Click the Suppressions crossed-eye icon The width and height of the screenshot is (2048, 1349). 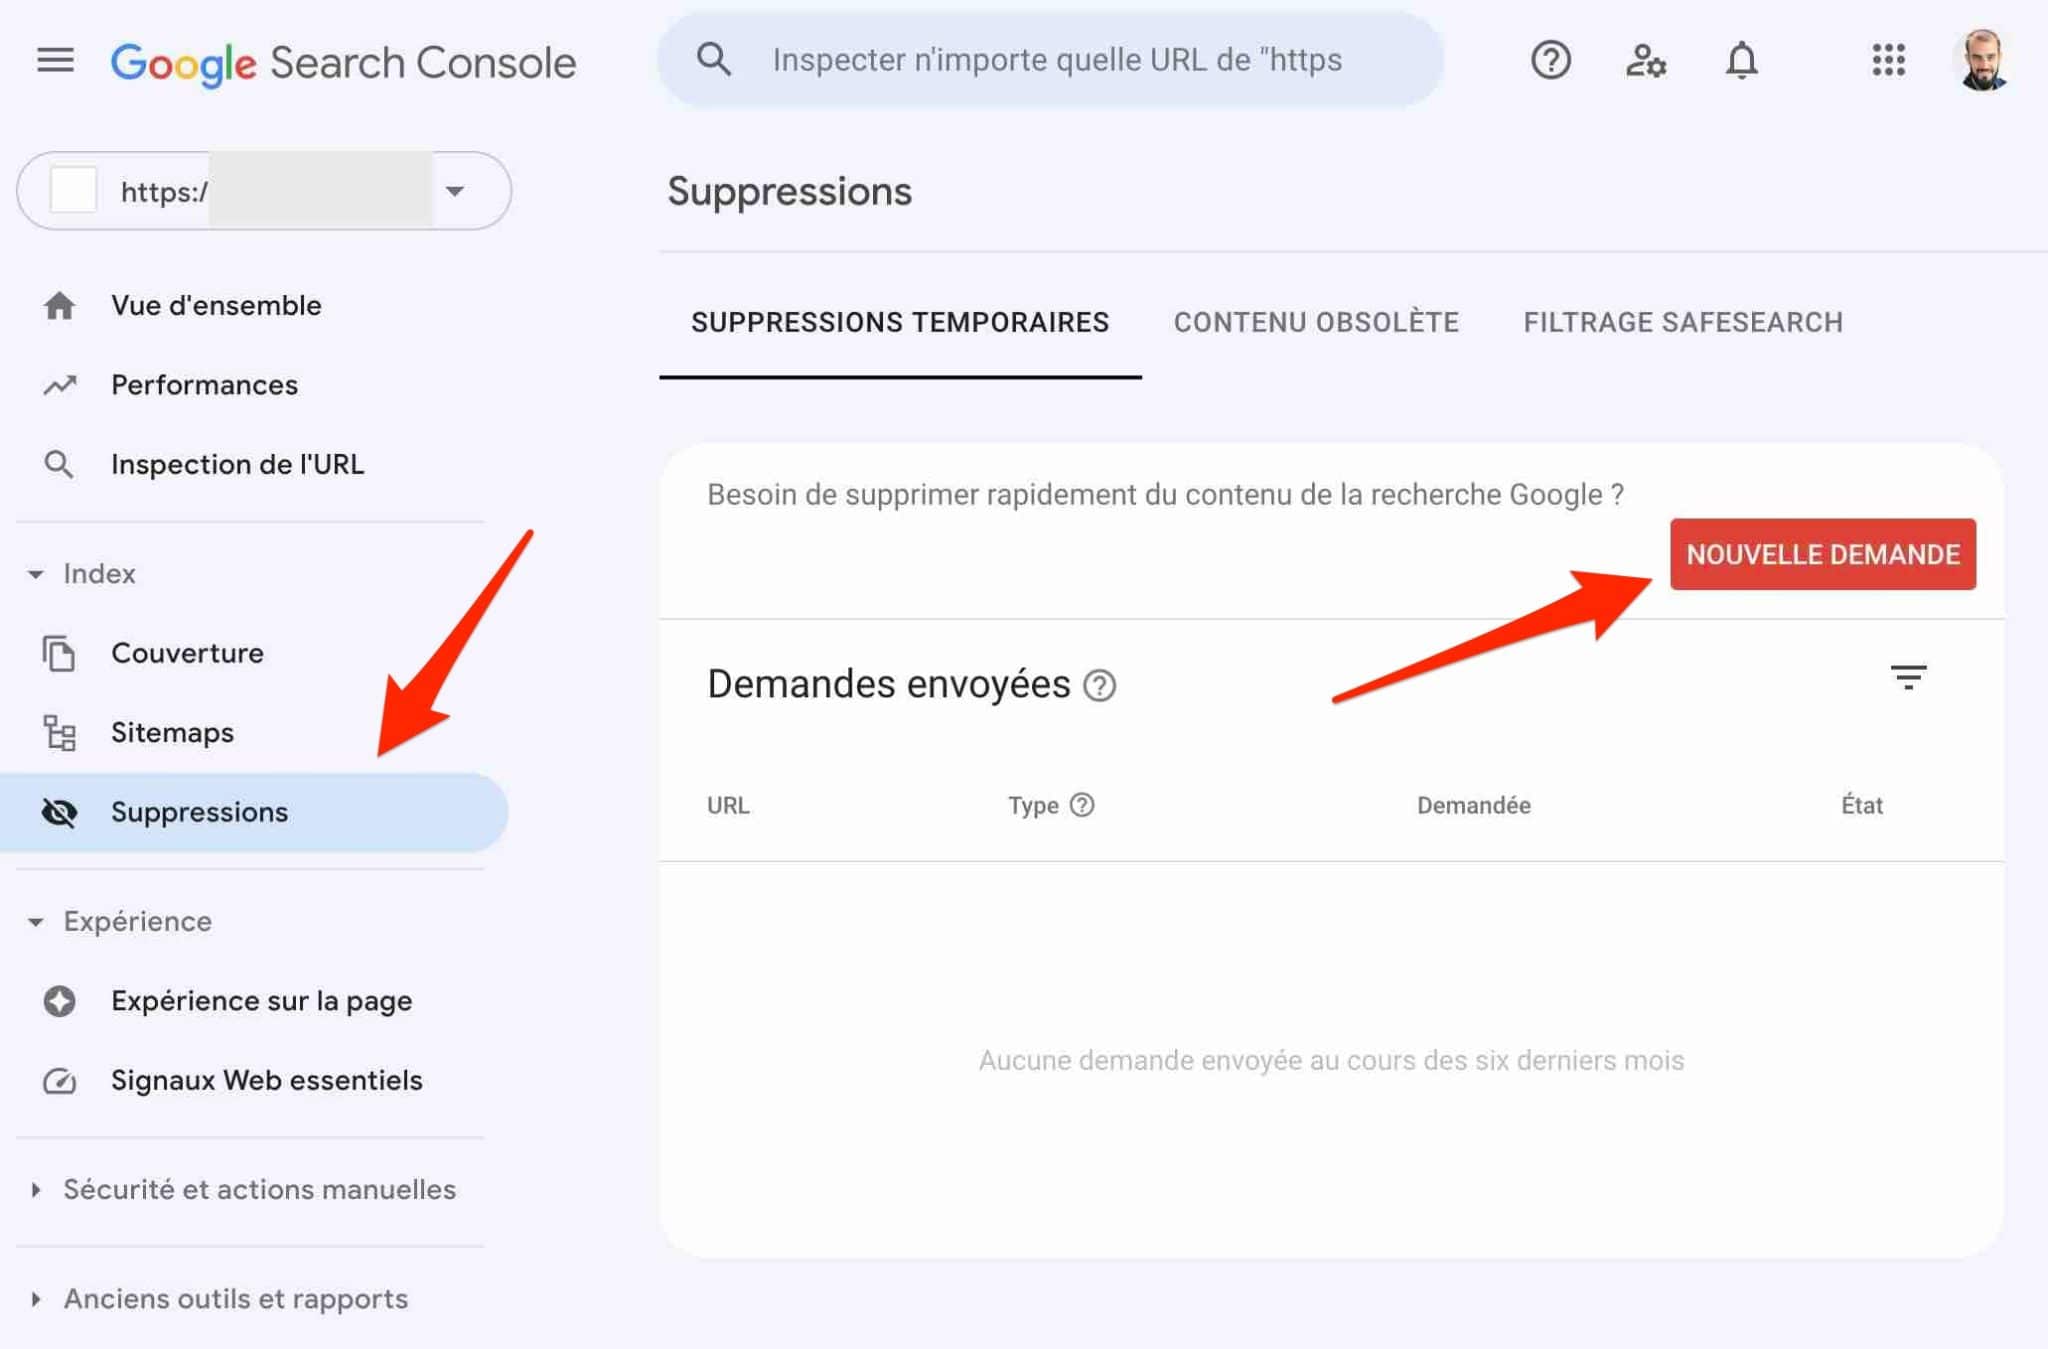coord(59,812)
